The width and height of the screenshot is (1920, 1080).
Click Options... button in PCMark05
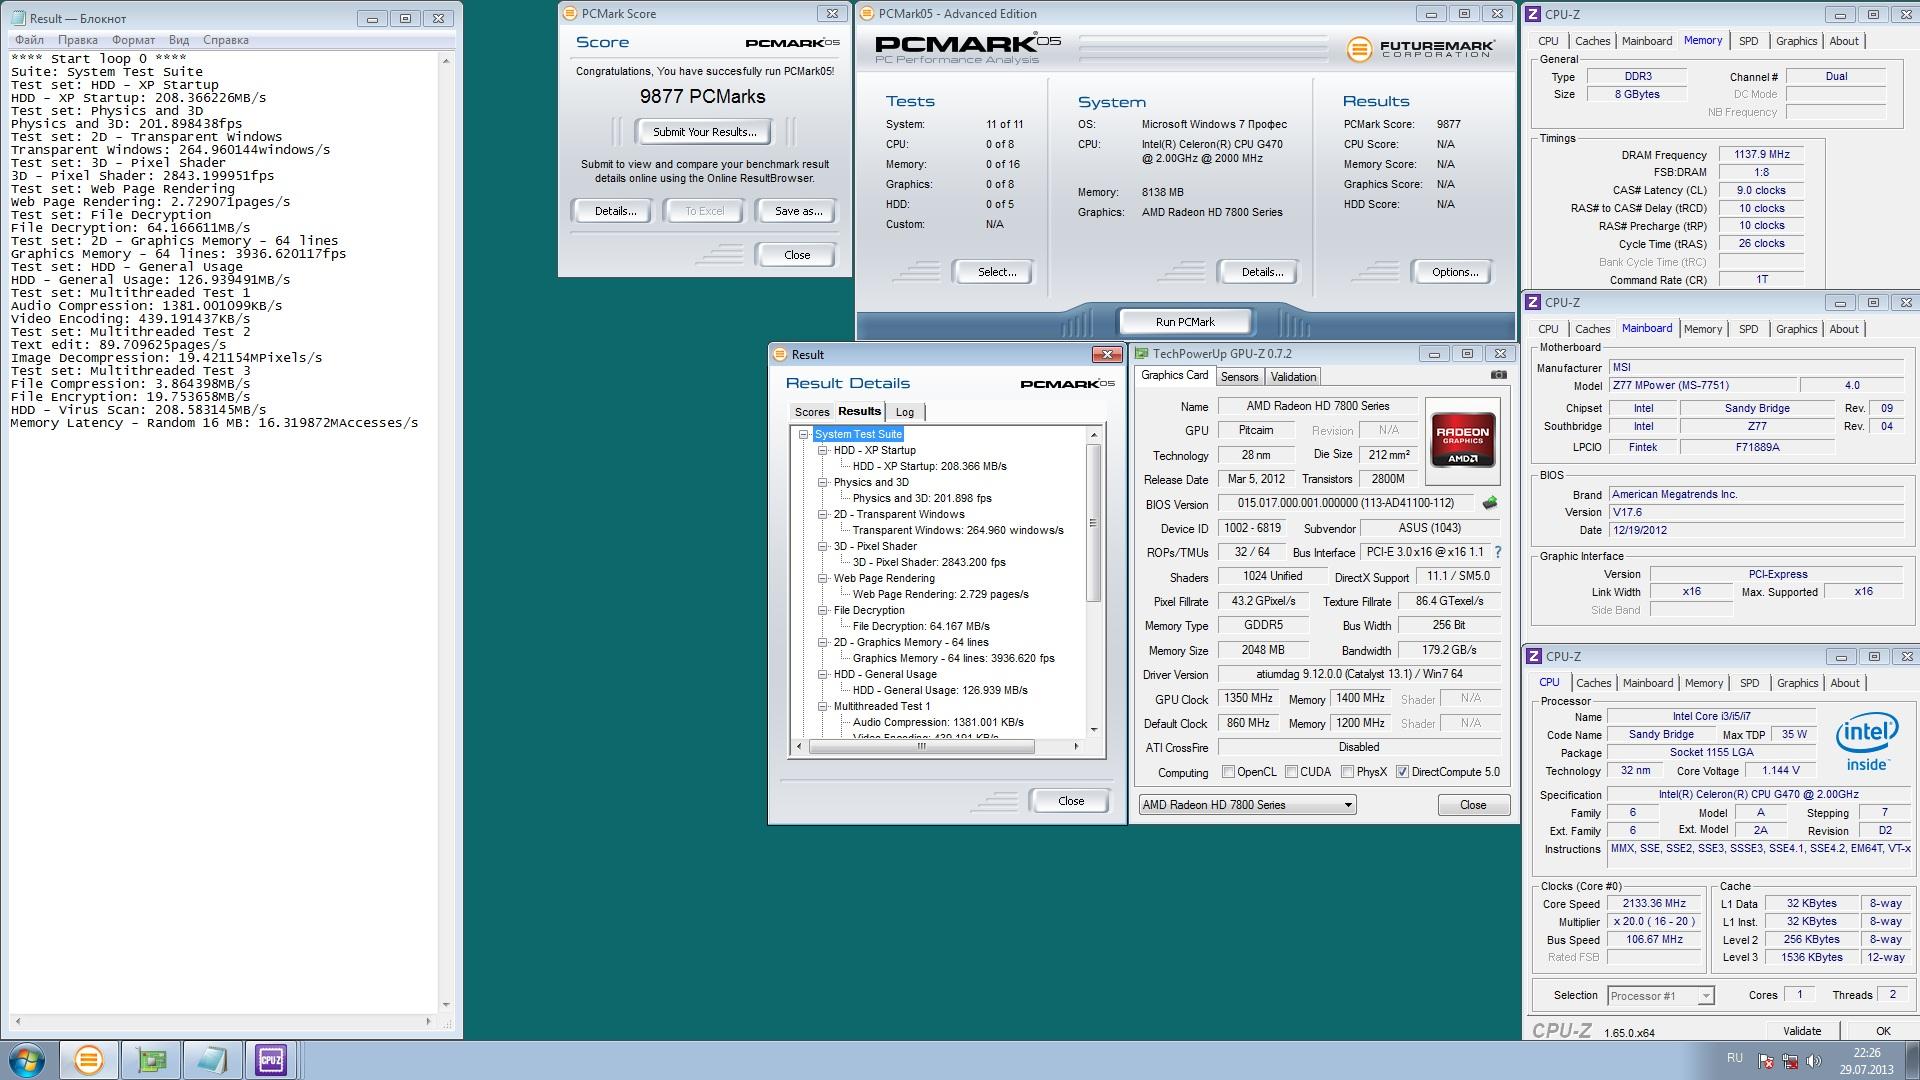[1454, 272]
